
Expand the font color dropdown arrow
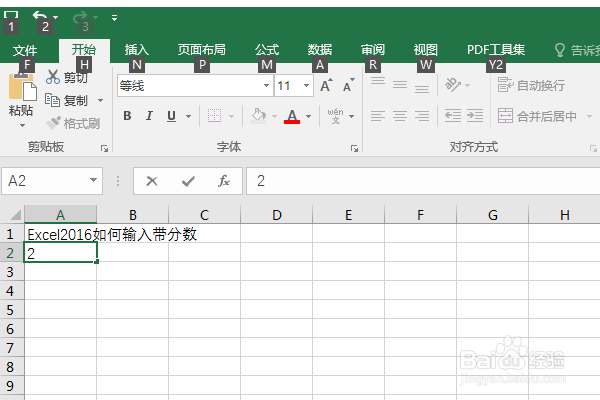308,116
